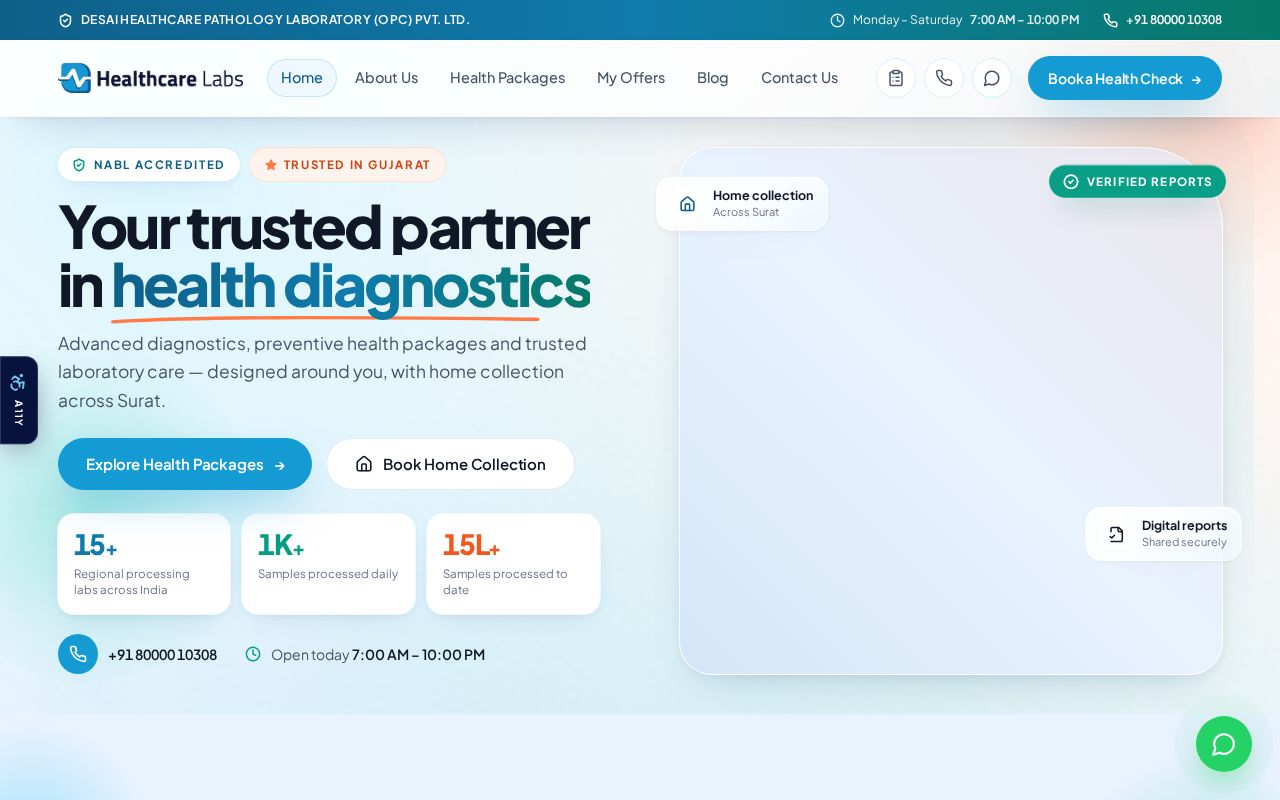1280x800 pixels.
Task: Click the Home collection Across Surat card
Action: [x=742, y=204]
